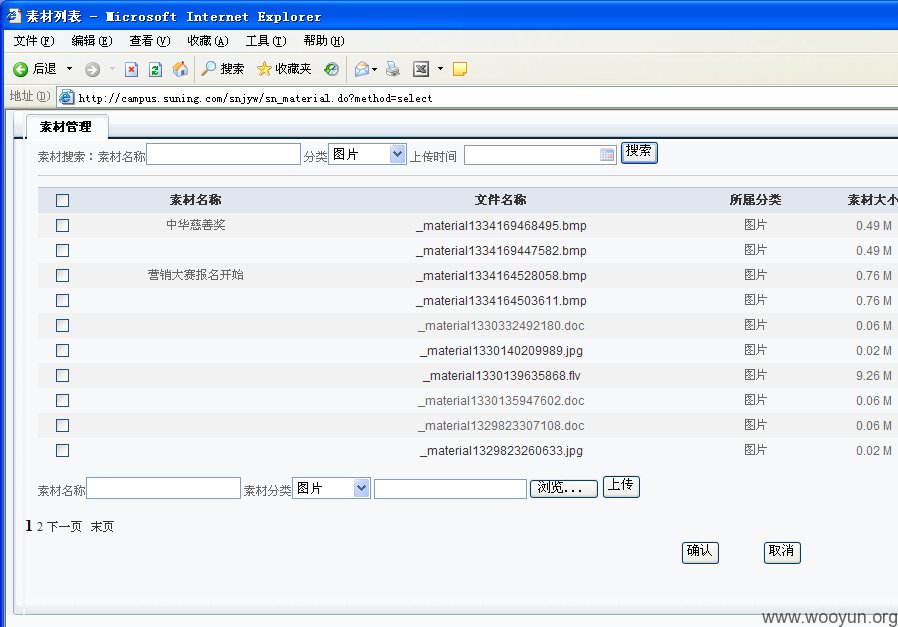
Task: Check row _material1330139635868.flv checkbox
Action: pos(62,376)
